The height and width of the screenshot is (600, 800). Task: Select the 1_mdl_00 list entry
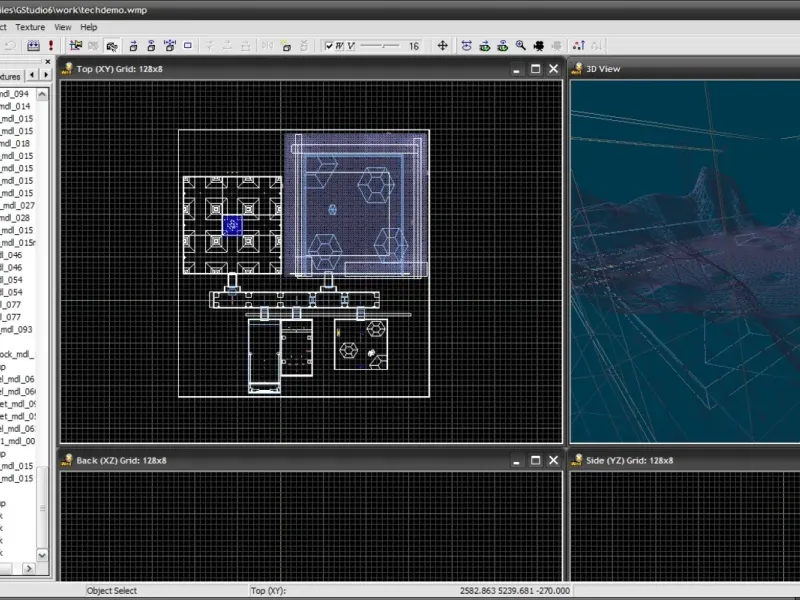17,441
